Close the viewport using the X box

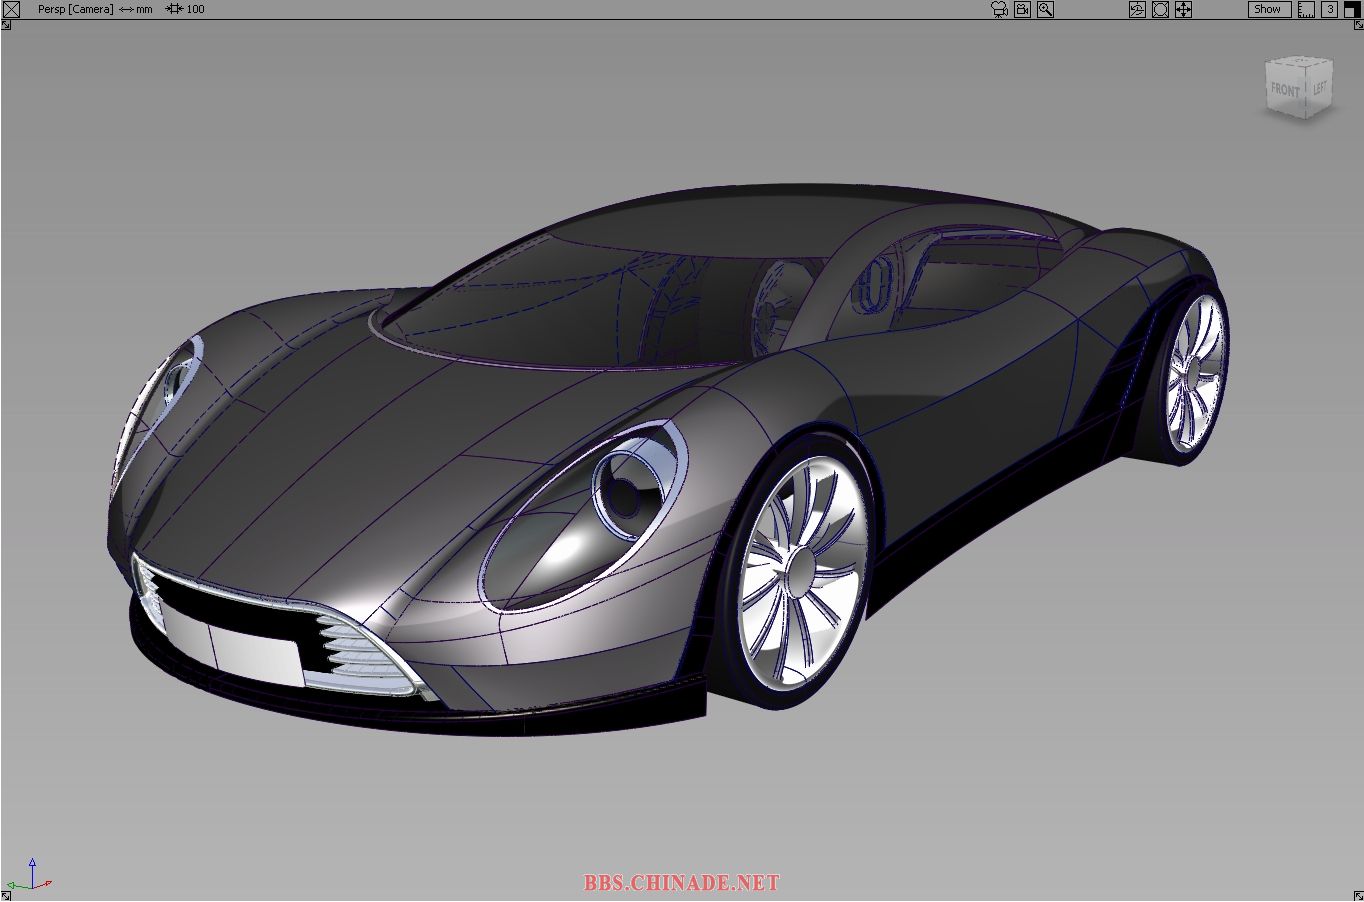point(11,9)
